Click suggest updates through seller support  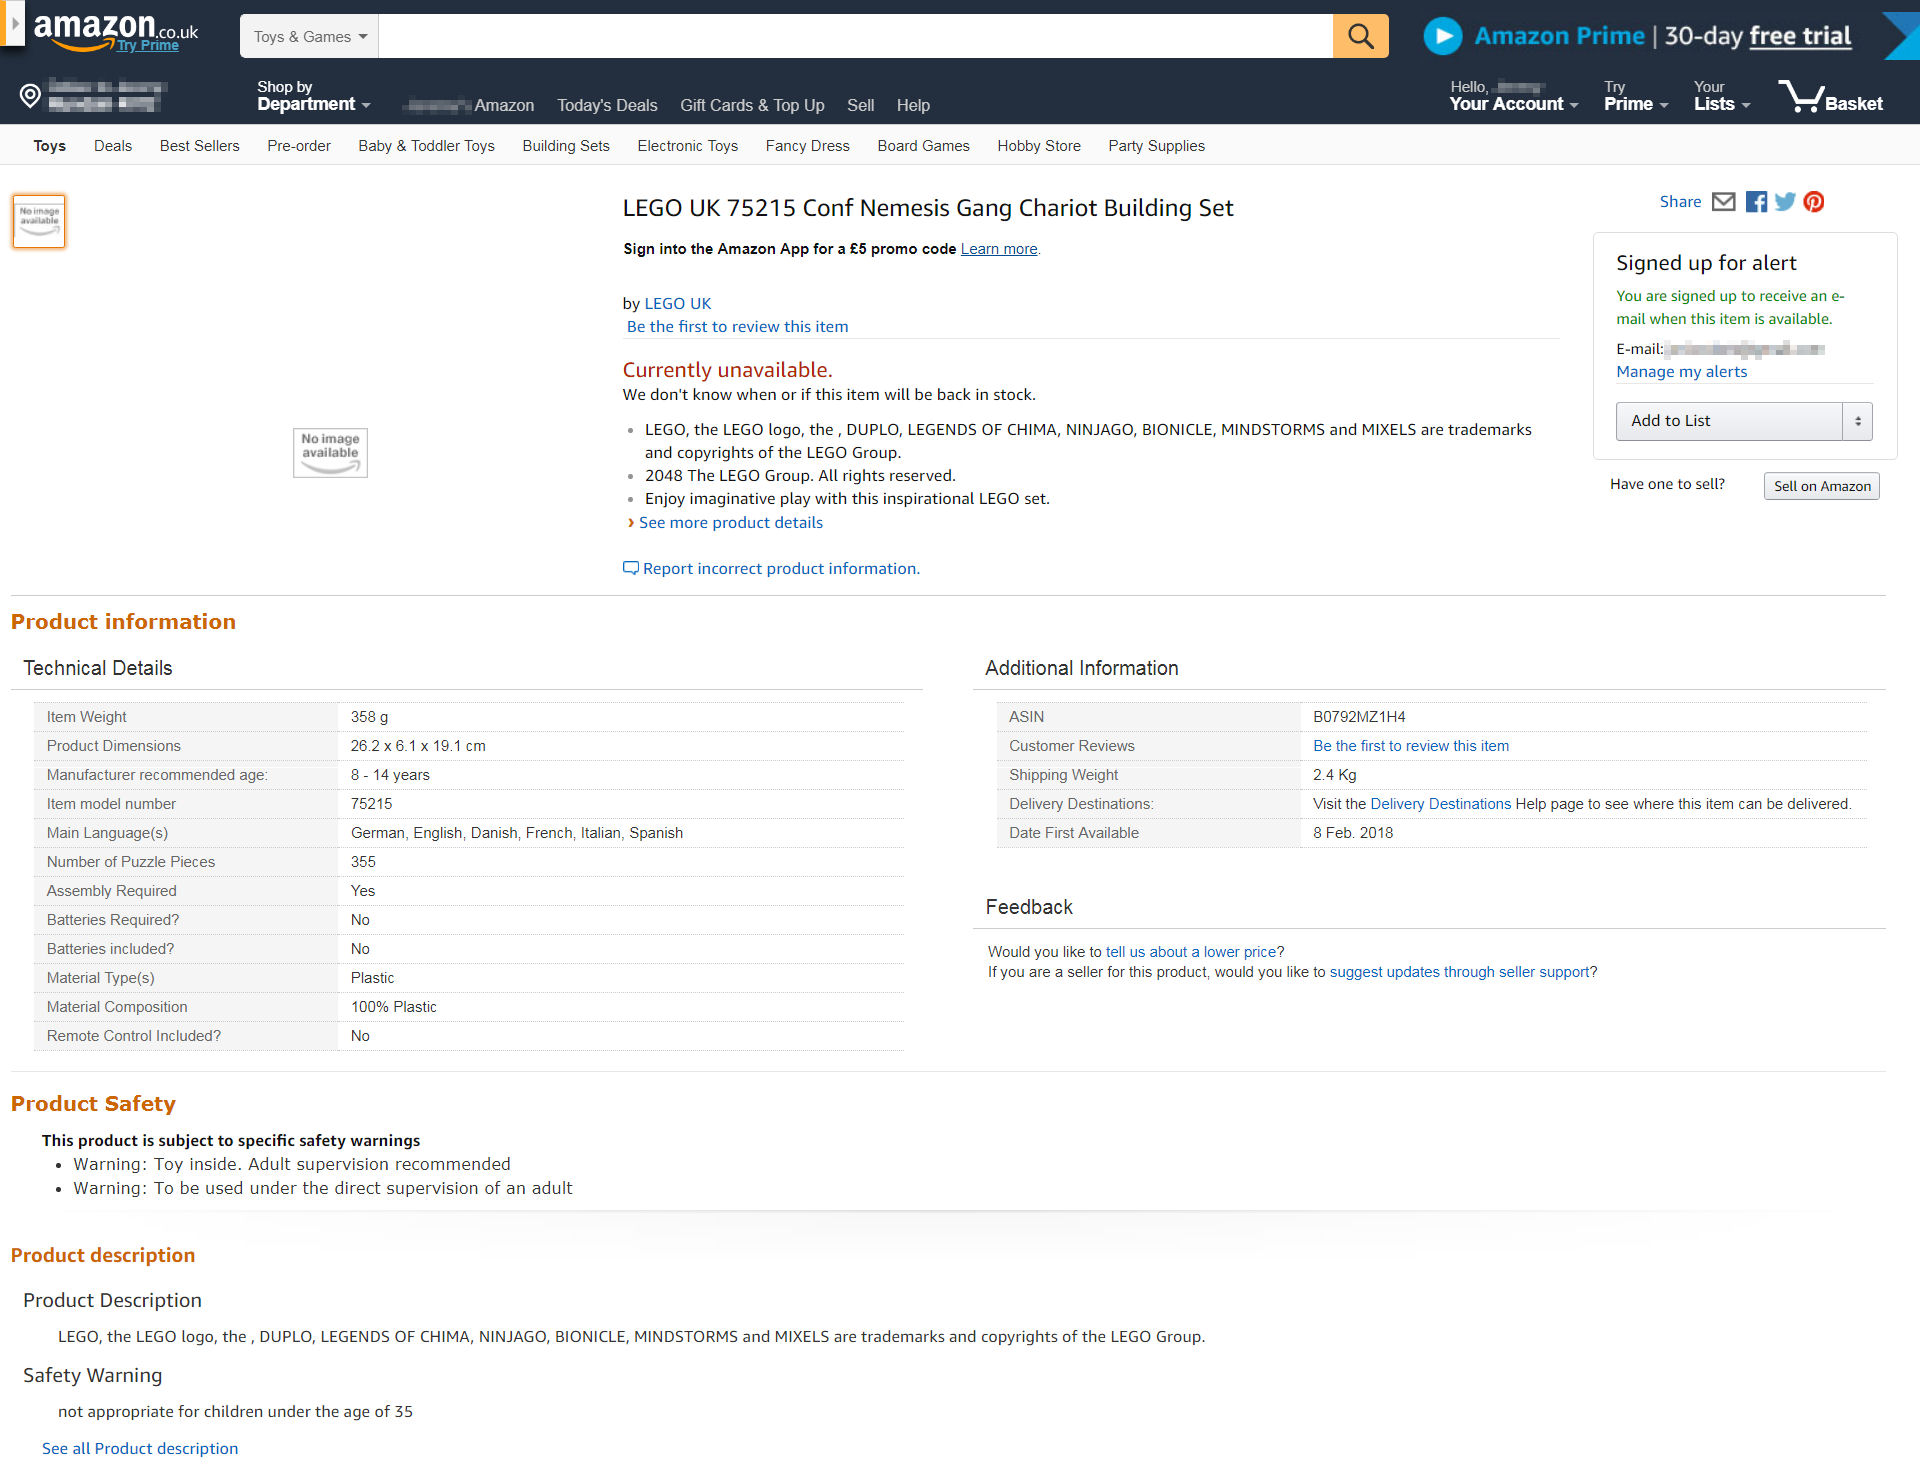coord(1459,972)
